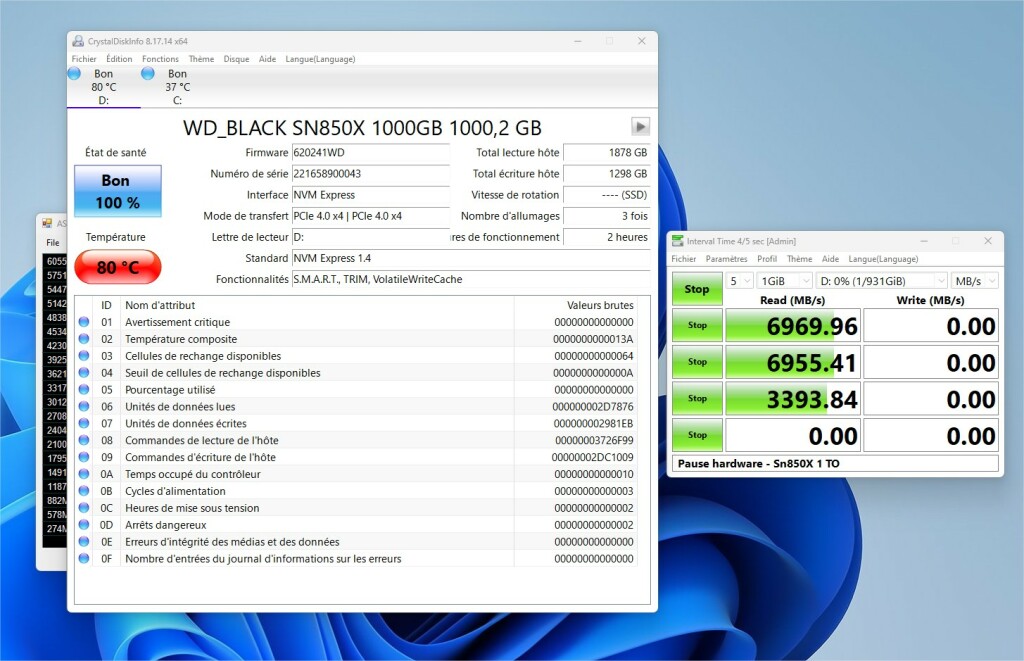Image resolution: width=1024 pixels, height=661 pixels.
Task: Click the Bon 100% health status
Action: pos(117,190)
